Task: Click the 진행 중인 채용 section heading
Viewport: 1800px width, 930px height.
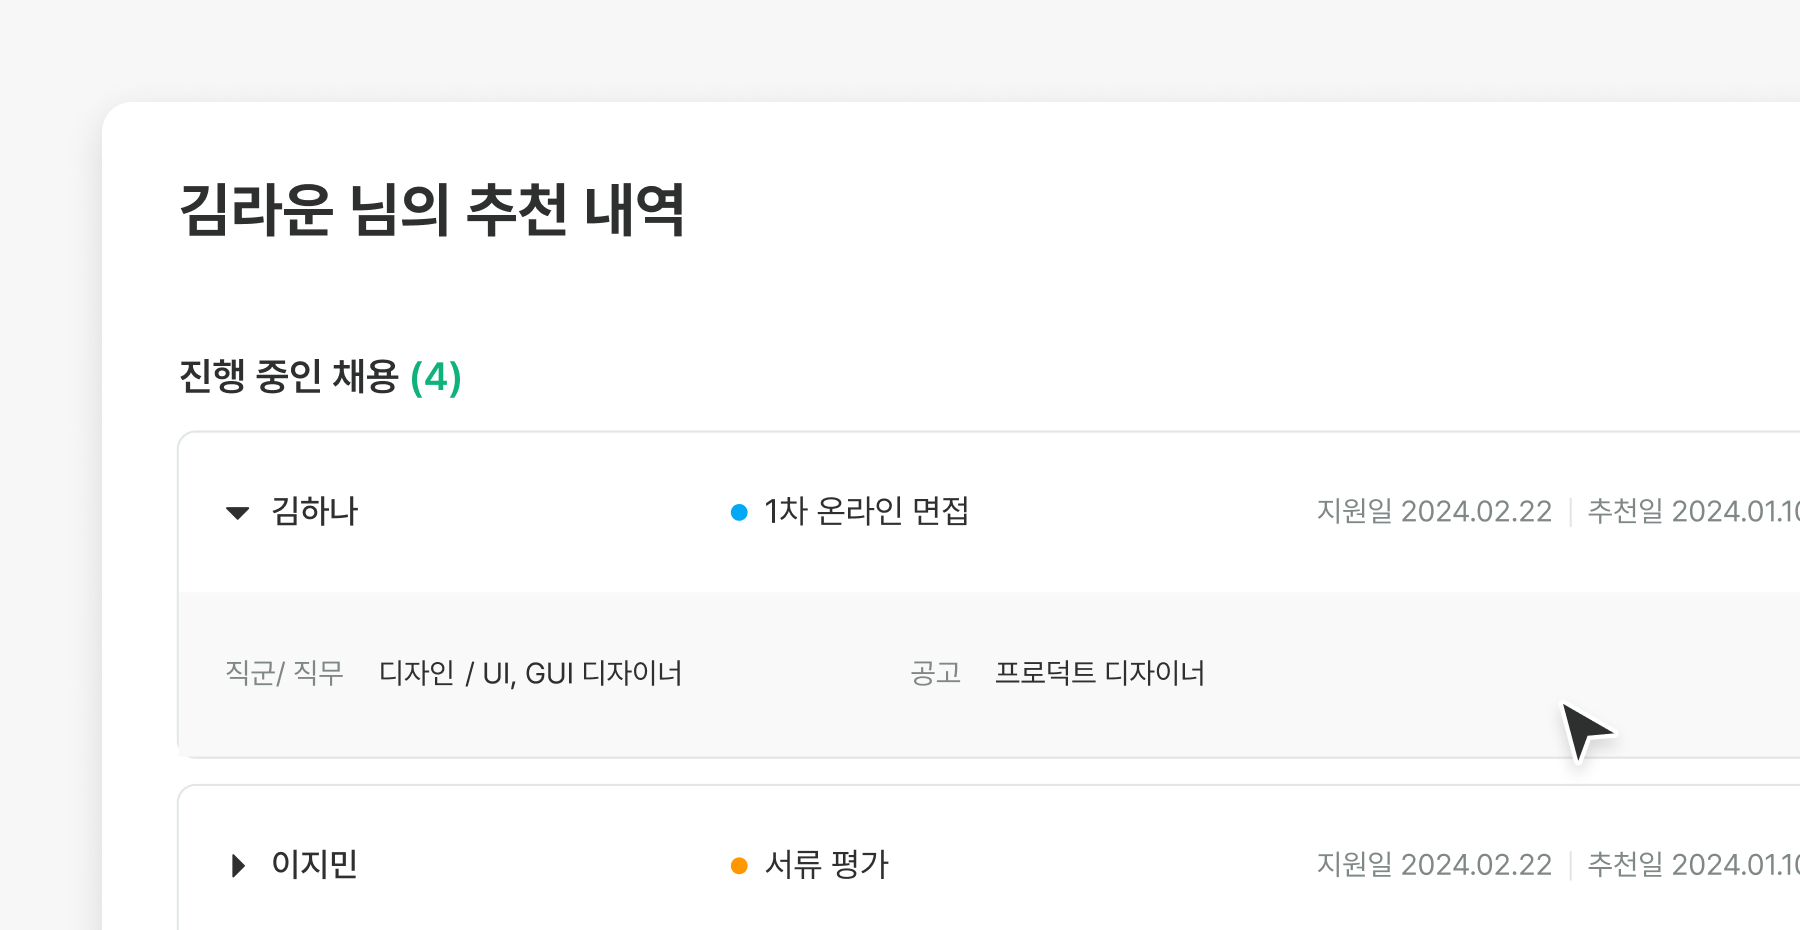Action: [x=289, y=377]
